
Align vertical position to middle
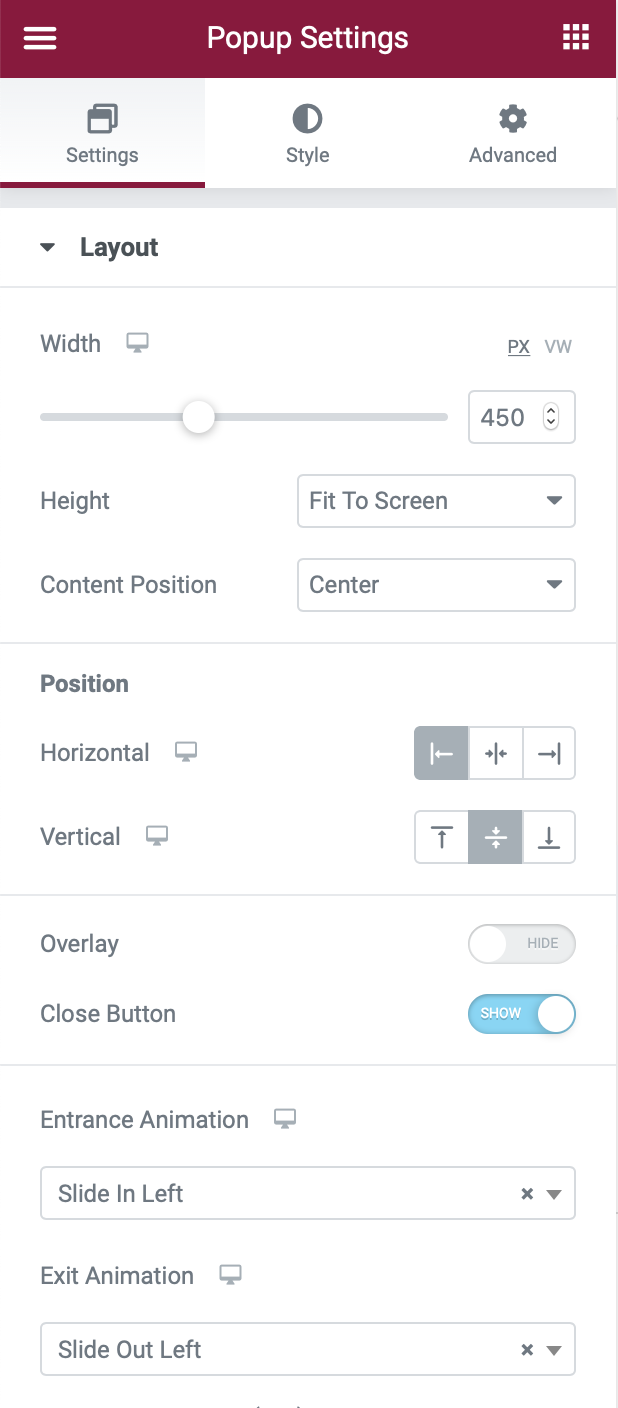point(496,837)
